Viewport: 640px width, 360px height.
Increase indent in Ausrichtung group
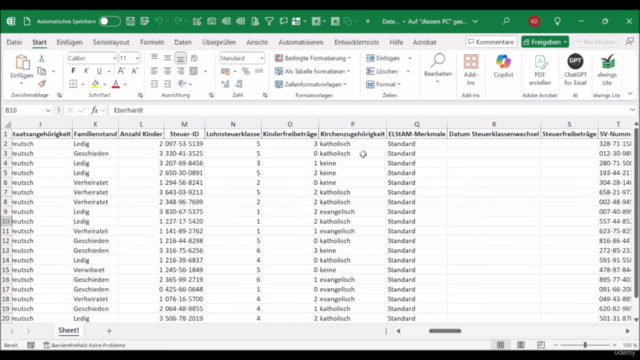pyautogui.click(x=167, y=84)
